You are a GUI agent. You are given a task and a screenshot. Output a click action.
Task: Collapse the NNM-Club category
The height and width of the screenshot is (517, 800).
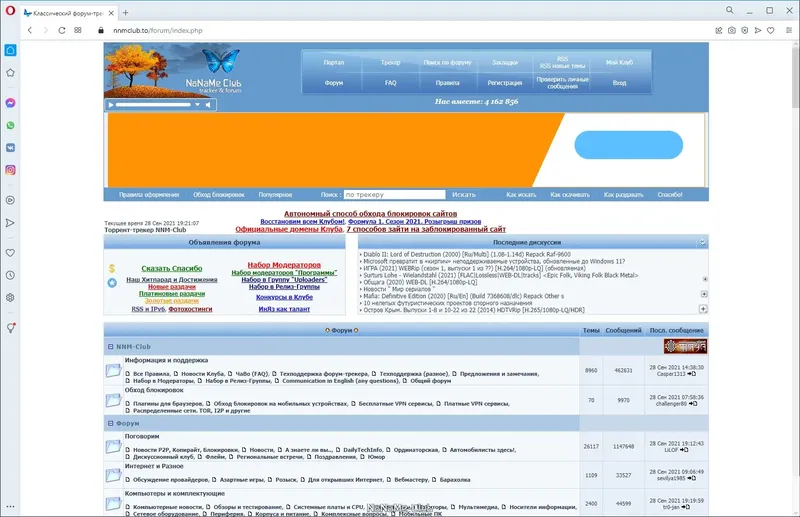(x=110, y=347)
